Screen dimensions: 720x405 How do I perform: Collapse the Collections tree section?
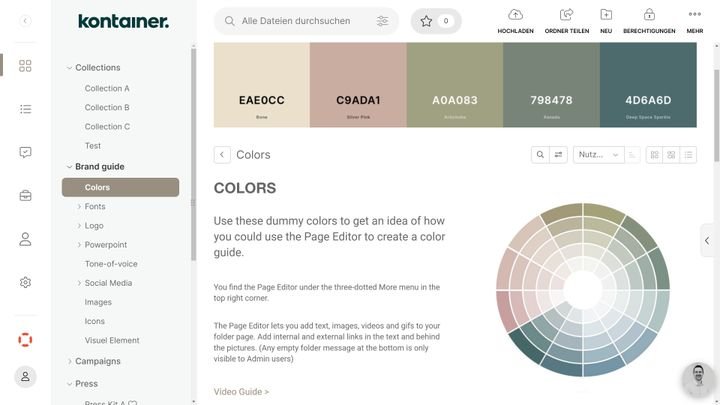pyautogui.click(x=69, y=68)
